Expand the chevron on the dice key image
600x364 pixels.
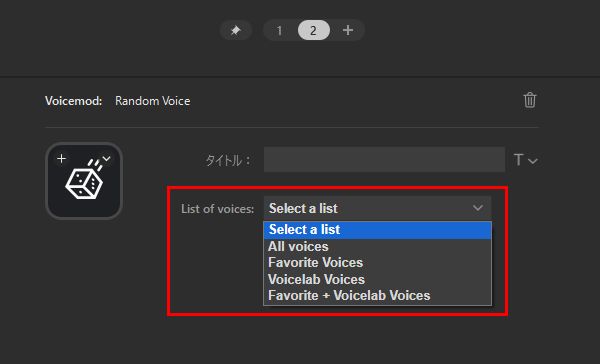tap(107, 158)
